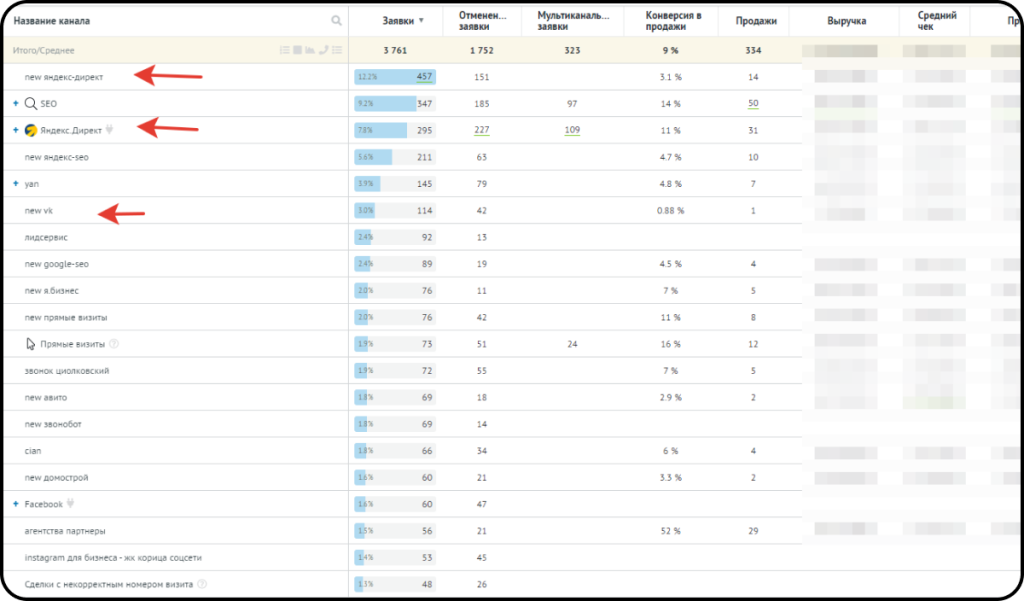Expand the Яндекс.Директ channel row
Screen dimensions: 1024x601
[x=16, y=130]
